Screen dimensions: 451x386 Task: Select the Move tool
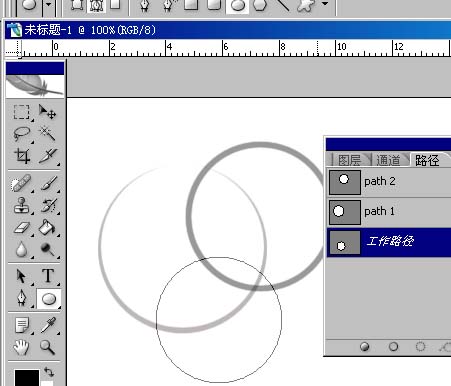[47, 112]
